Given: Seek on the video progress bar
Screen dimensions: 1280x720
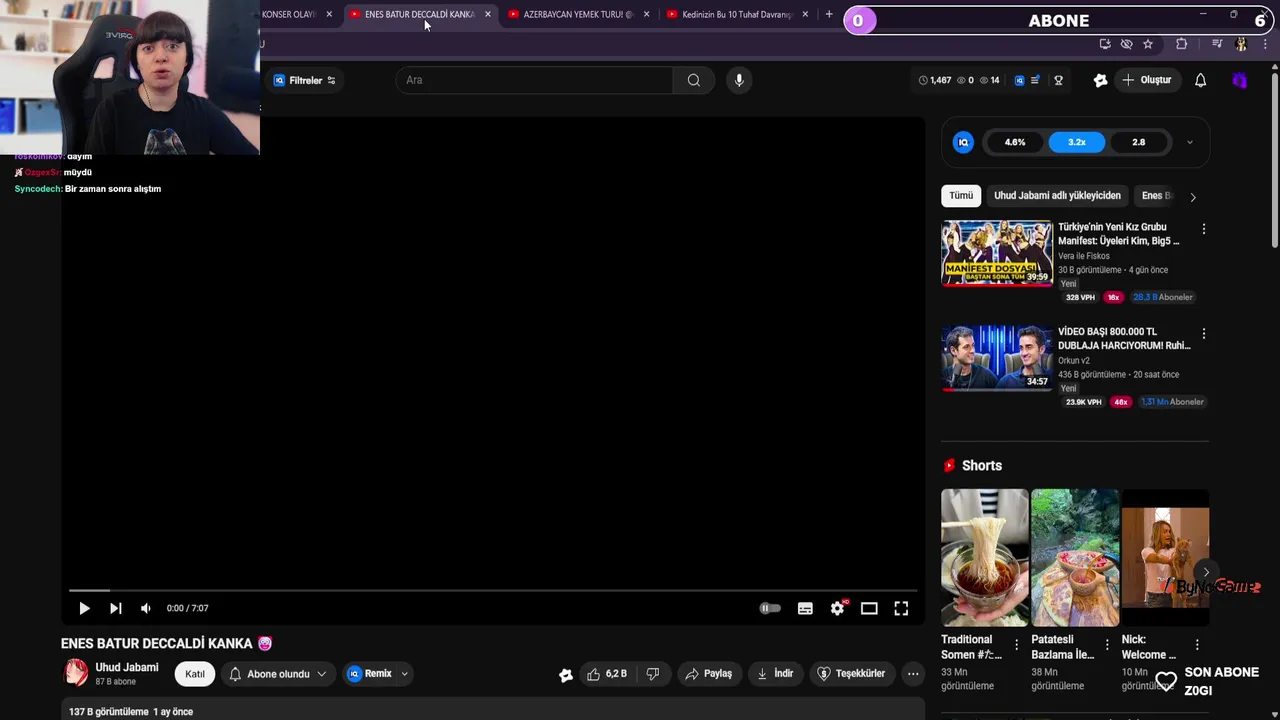Looking at the screenshot, I should 493,590.
